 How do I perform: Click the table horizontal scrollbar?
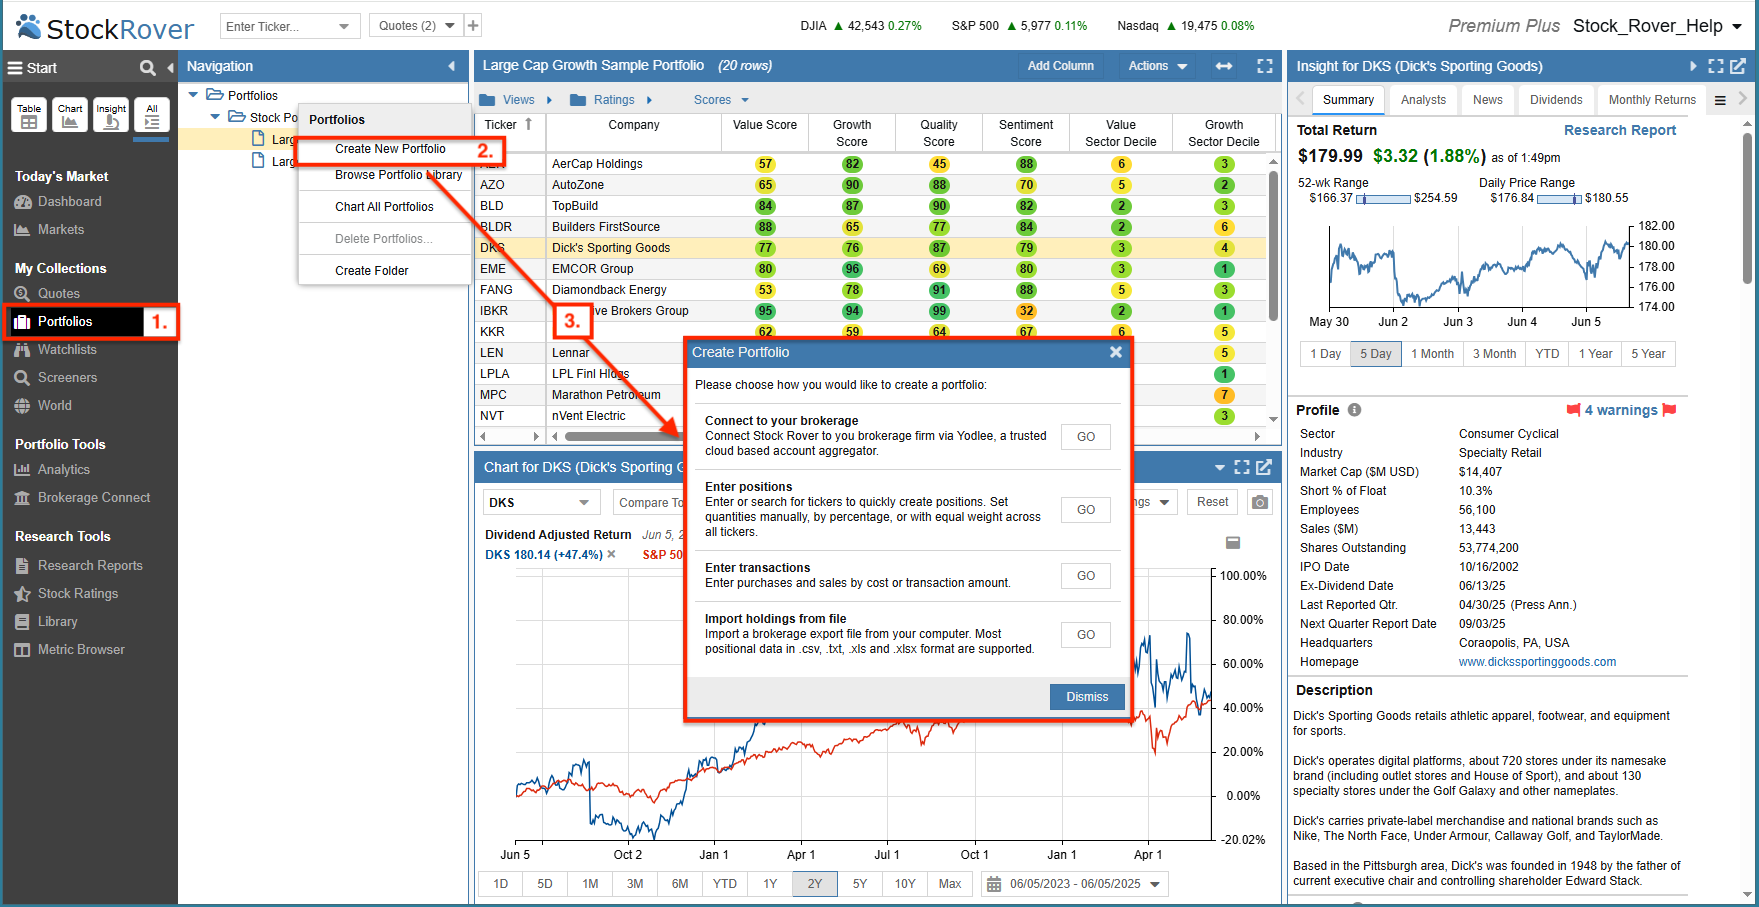pyautogui.click(x=625, y=437)
